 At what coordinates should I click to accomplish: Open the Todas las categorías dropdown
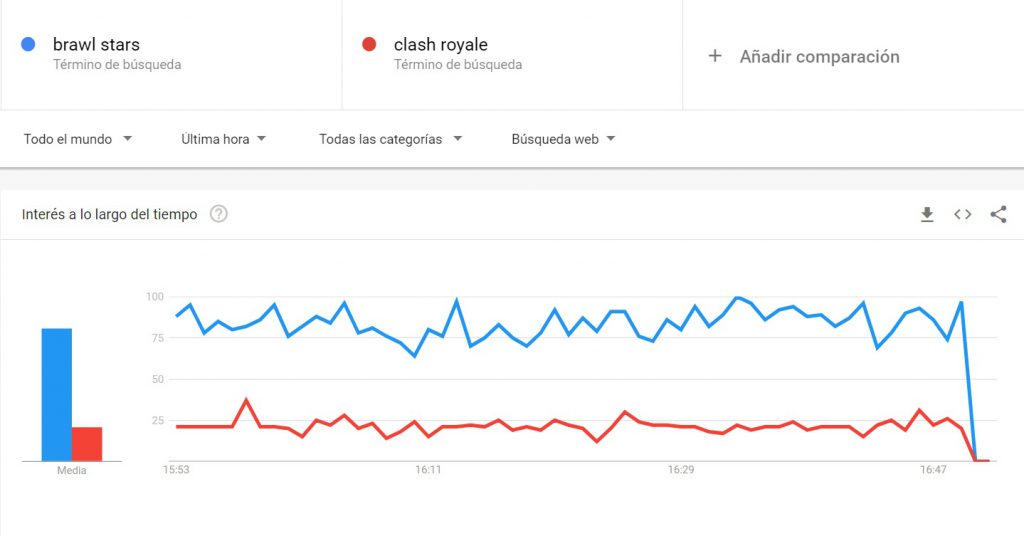pos(390,139)
